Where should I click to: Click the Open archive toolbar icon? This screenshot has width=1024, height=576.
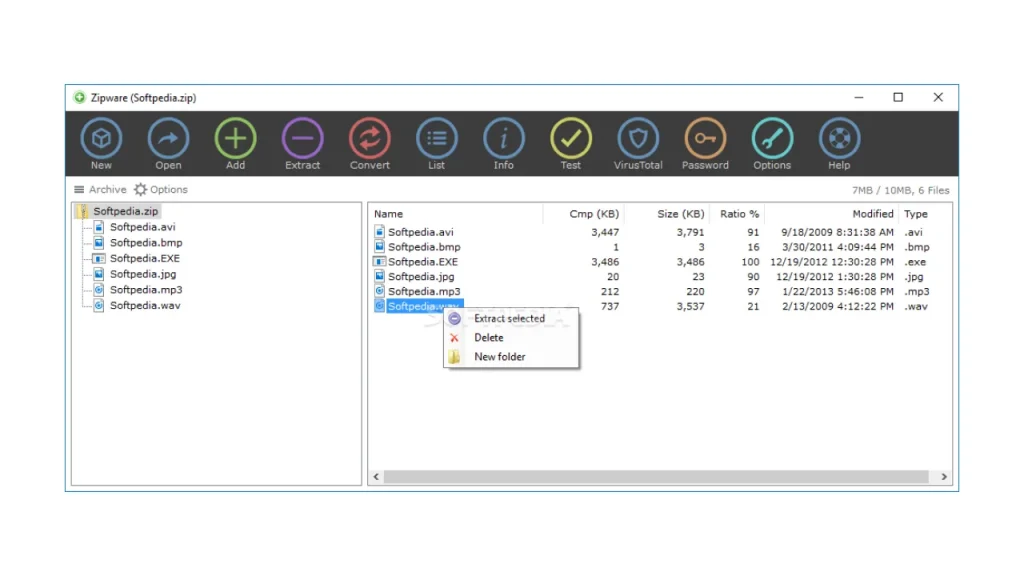tap(168, 138)
